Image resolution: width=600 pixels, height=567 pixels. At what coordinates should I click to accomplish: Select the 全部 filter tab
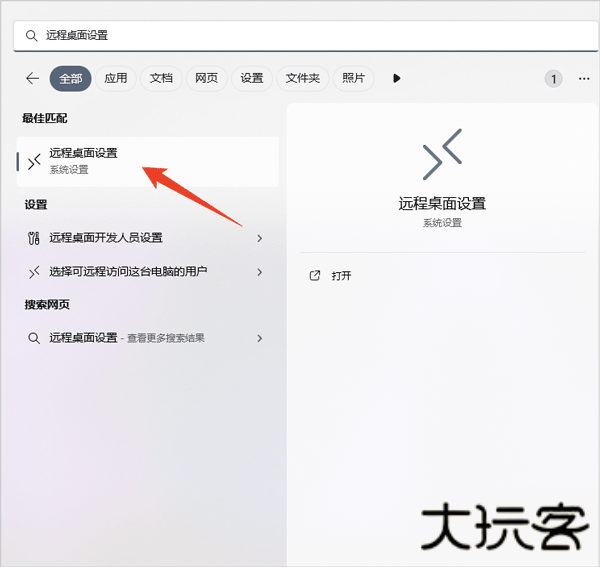tap(70, 78)
